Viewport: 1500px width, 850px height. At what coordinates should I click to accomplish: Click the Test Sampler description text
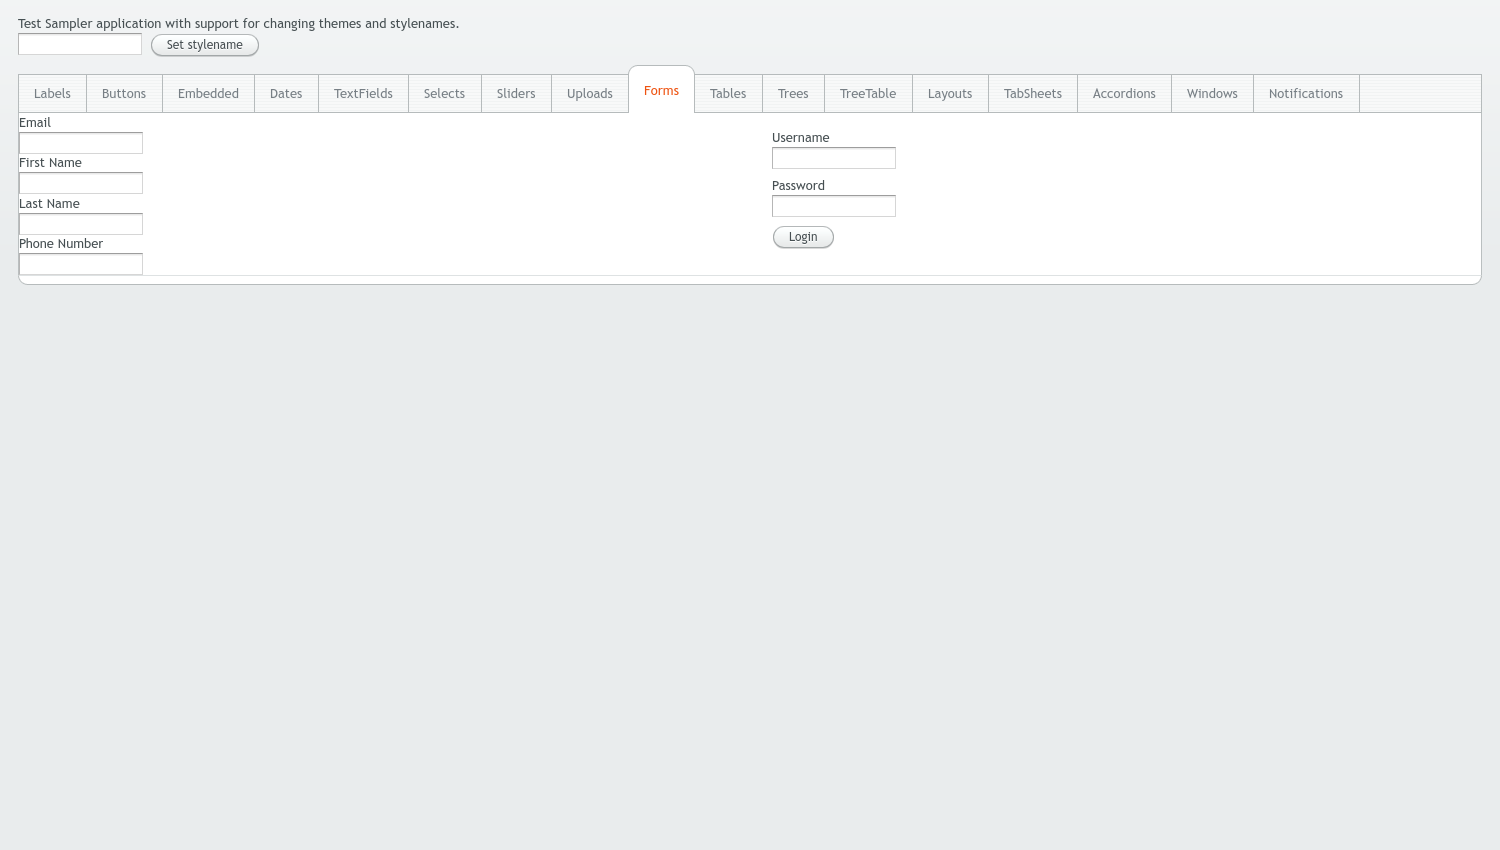[238, 24]
